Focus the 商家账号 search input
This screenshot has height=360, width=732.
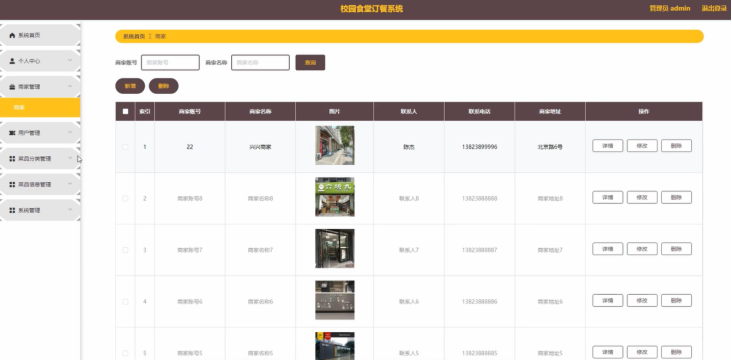[x=170, y=63]
